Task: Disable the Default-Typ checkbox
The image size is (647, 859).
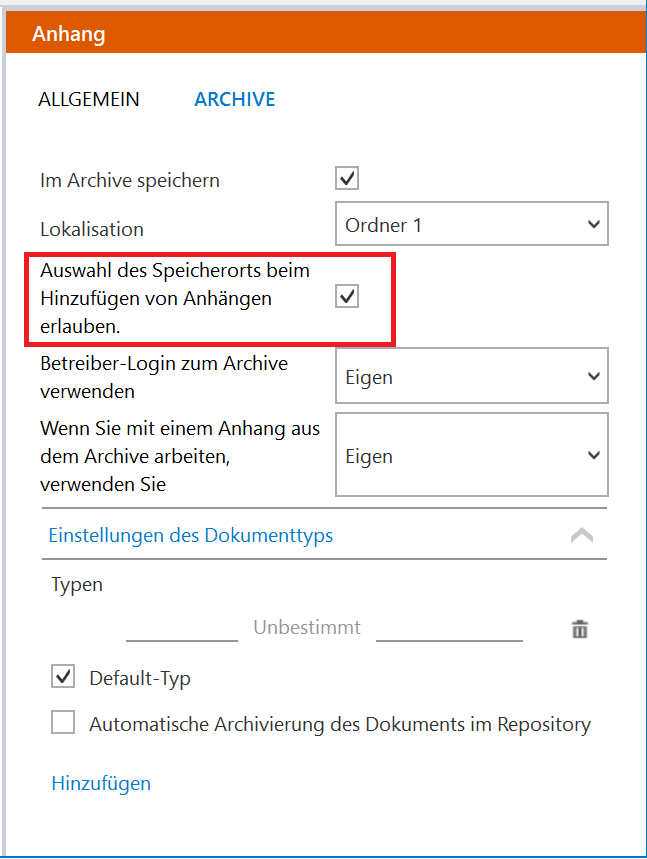Action: pos(63,676)
